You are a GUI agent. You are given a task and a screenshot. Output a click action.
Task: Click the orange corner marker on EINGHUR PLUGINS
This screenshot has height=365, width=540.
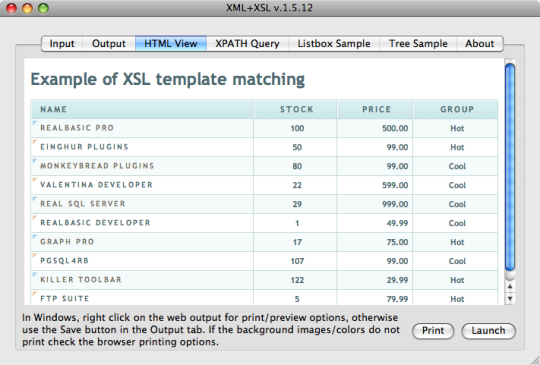click(34, 142)
